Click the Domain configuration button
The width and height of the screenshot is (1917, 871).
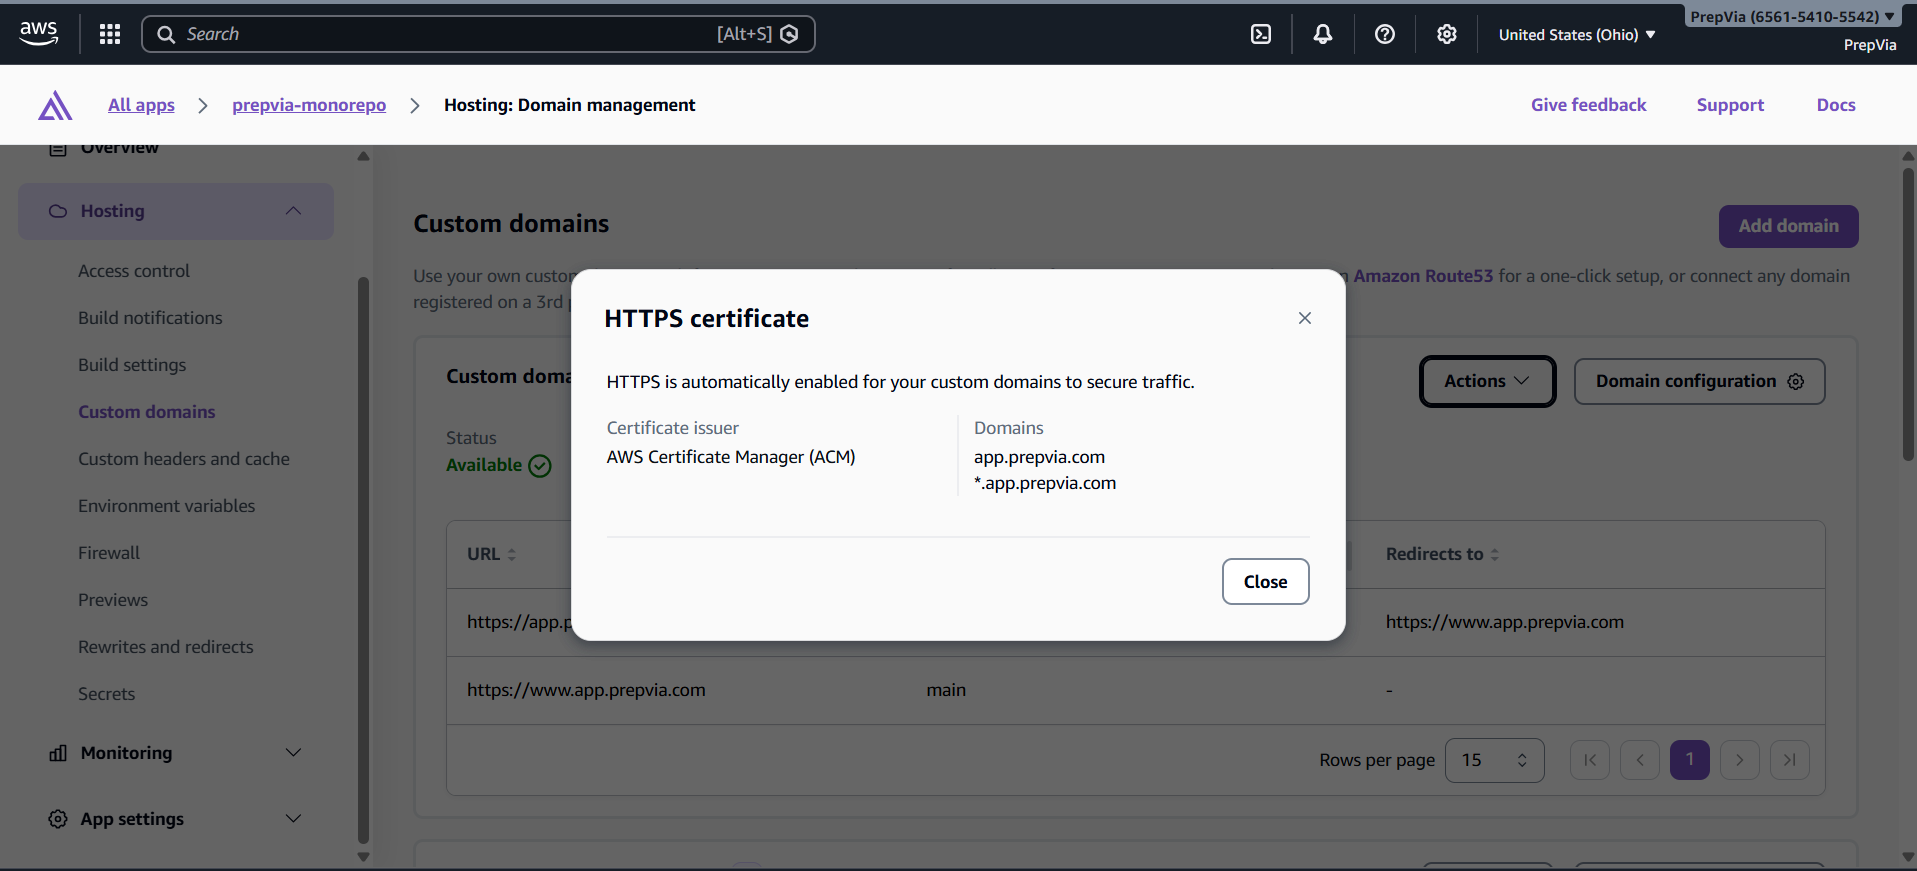click(x=1699, y=381)
